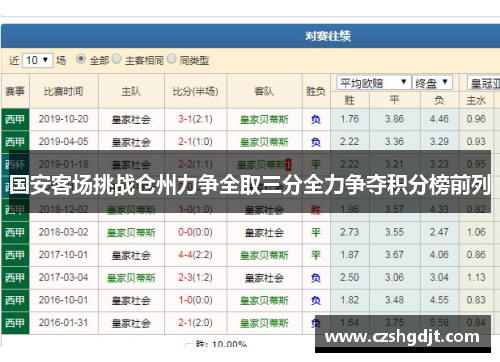Click draw odds 3.67 on 2017-10-01 row

394,255
